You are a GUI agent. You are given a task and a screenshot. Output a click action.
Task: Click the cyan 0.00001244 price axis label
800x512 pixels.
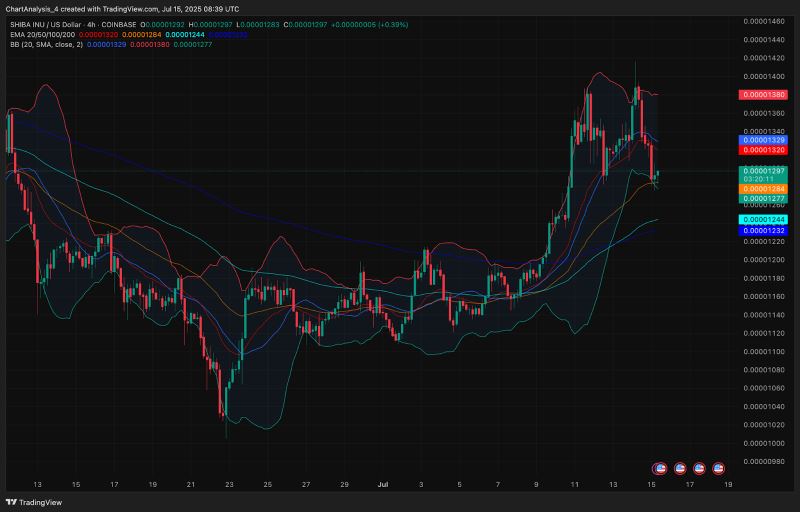[764, 220]
